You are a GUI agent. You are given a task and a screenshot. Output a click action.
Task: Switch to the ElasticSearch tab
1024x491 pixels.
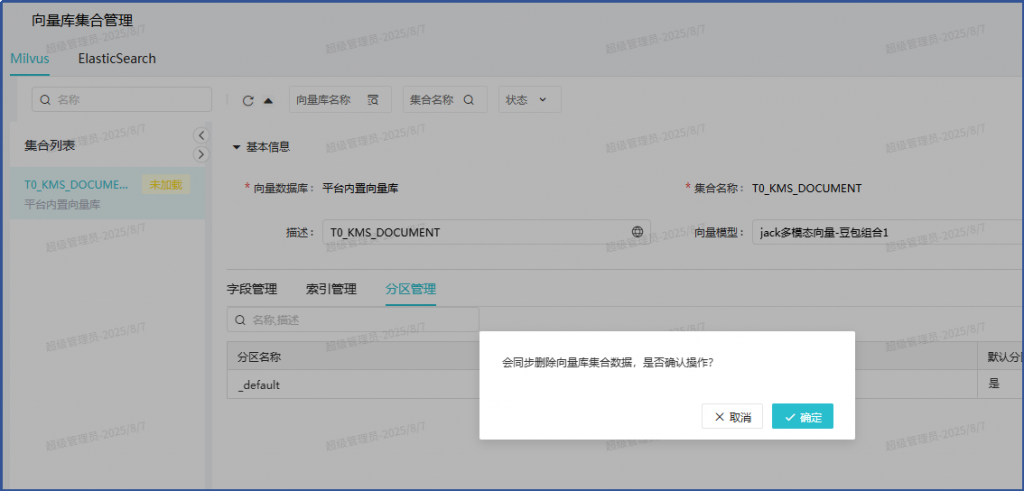(x=117, y=58)
